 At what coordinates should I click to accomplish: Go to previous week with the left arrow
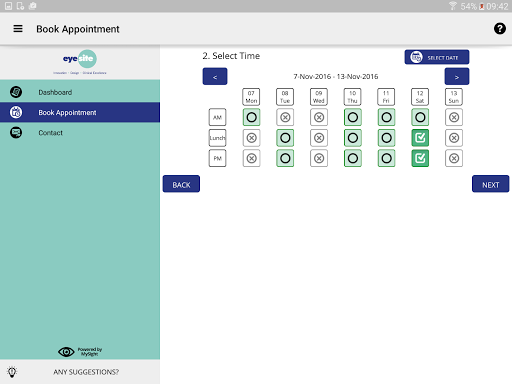click(x=215, y=76)
